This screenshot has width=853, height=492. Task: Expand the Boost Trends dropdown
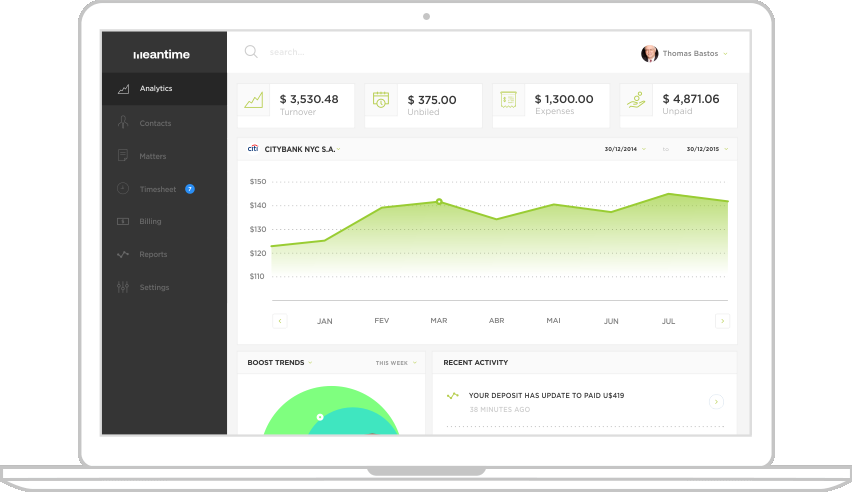coord(311,363)
